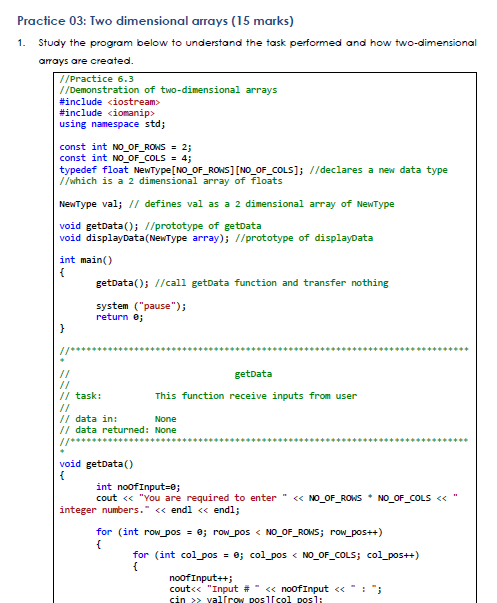This screenshot has width=497, height=603.
Task: Click the sentence starting 'Study the program below'
Action: [x=257, y=52]
